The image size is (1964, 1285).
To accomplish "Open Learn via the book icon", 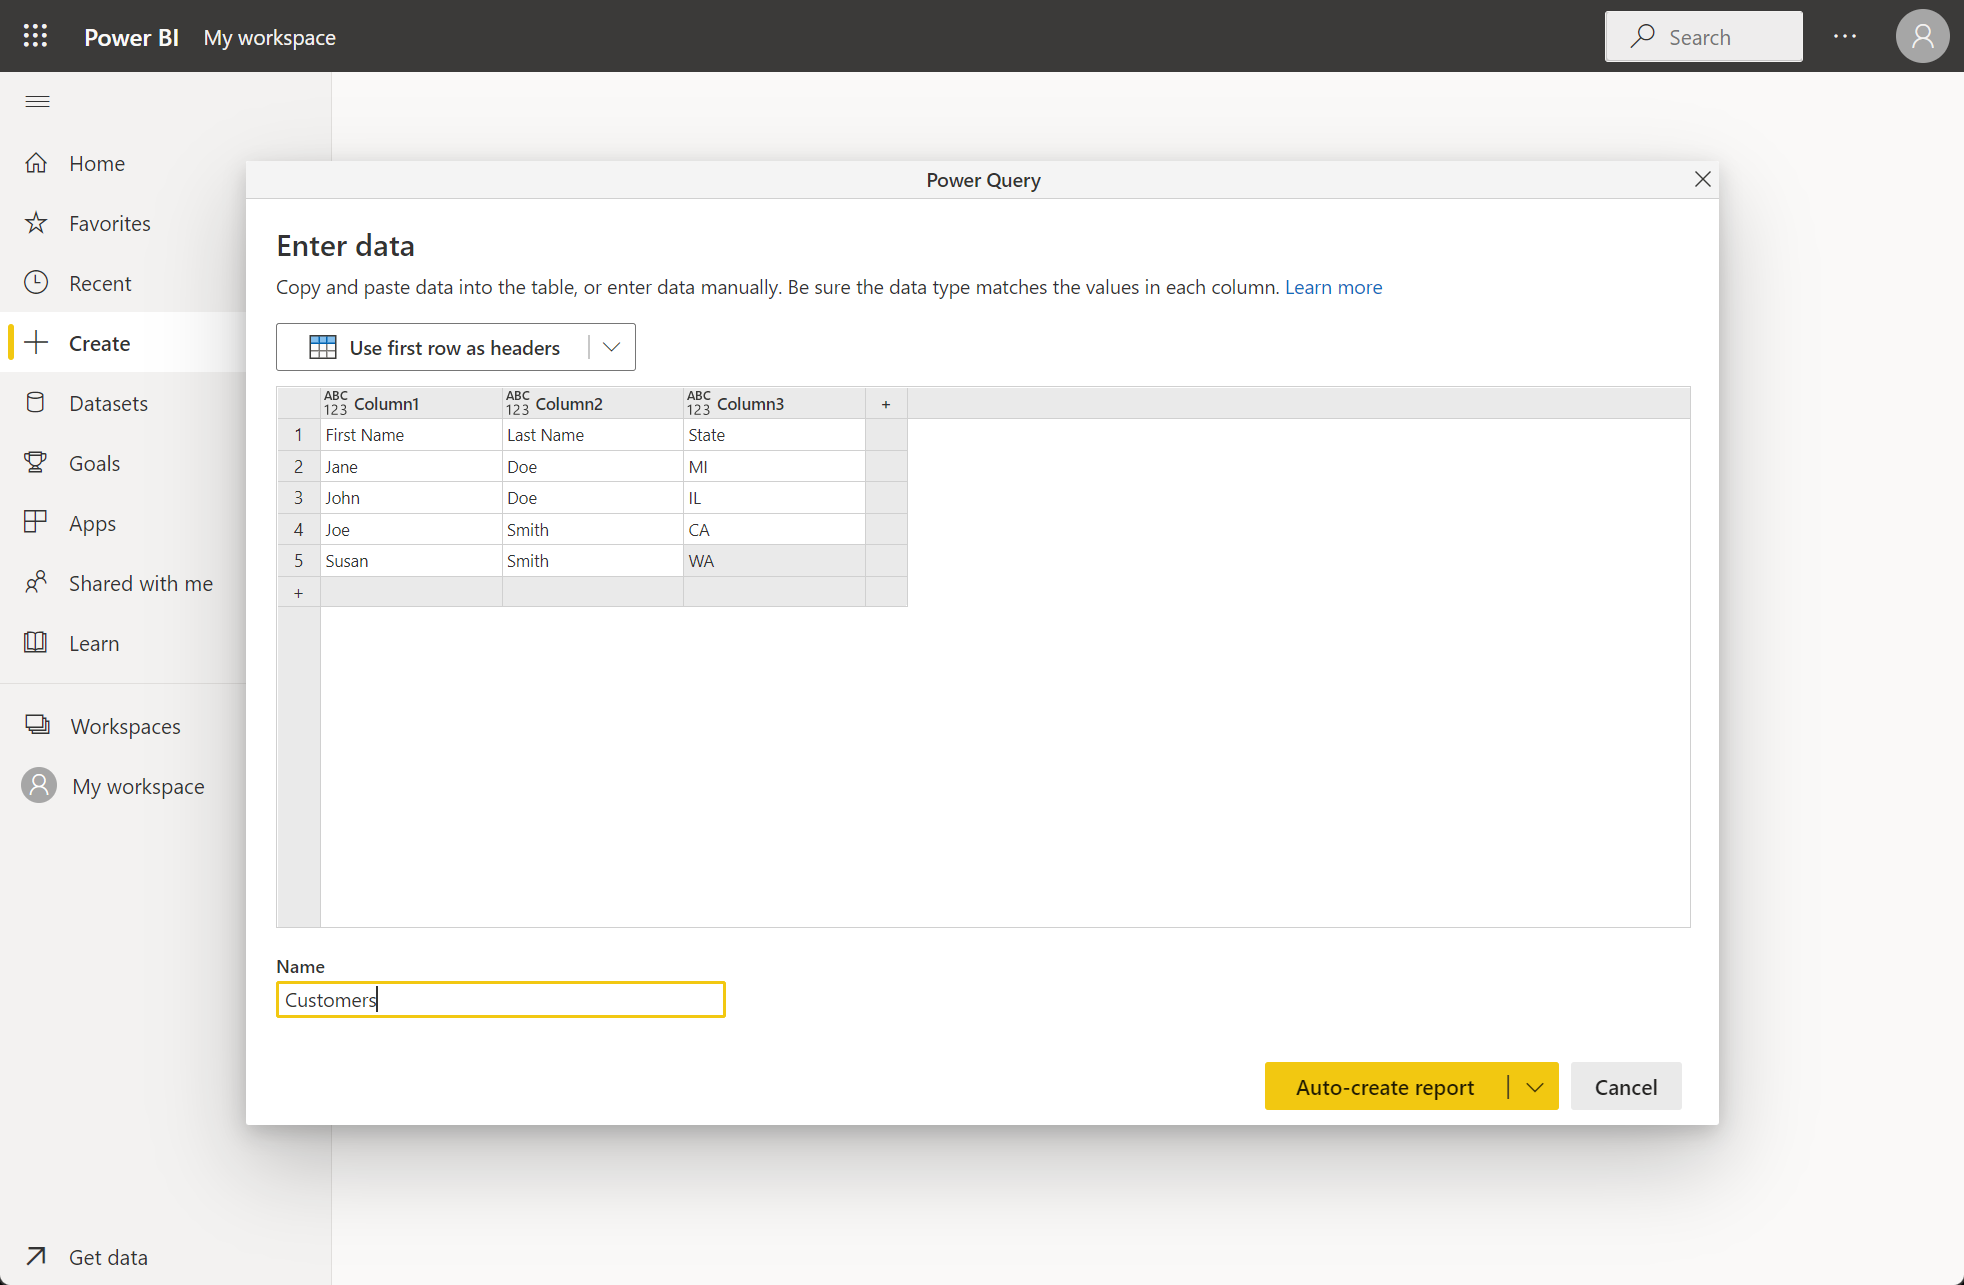I will 36,643.
